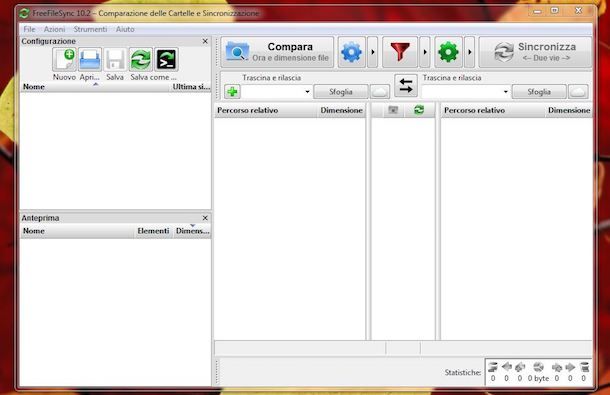Click the delete-left statistics icon
610x395 pixels.
[x=493, y=367]
